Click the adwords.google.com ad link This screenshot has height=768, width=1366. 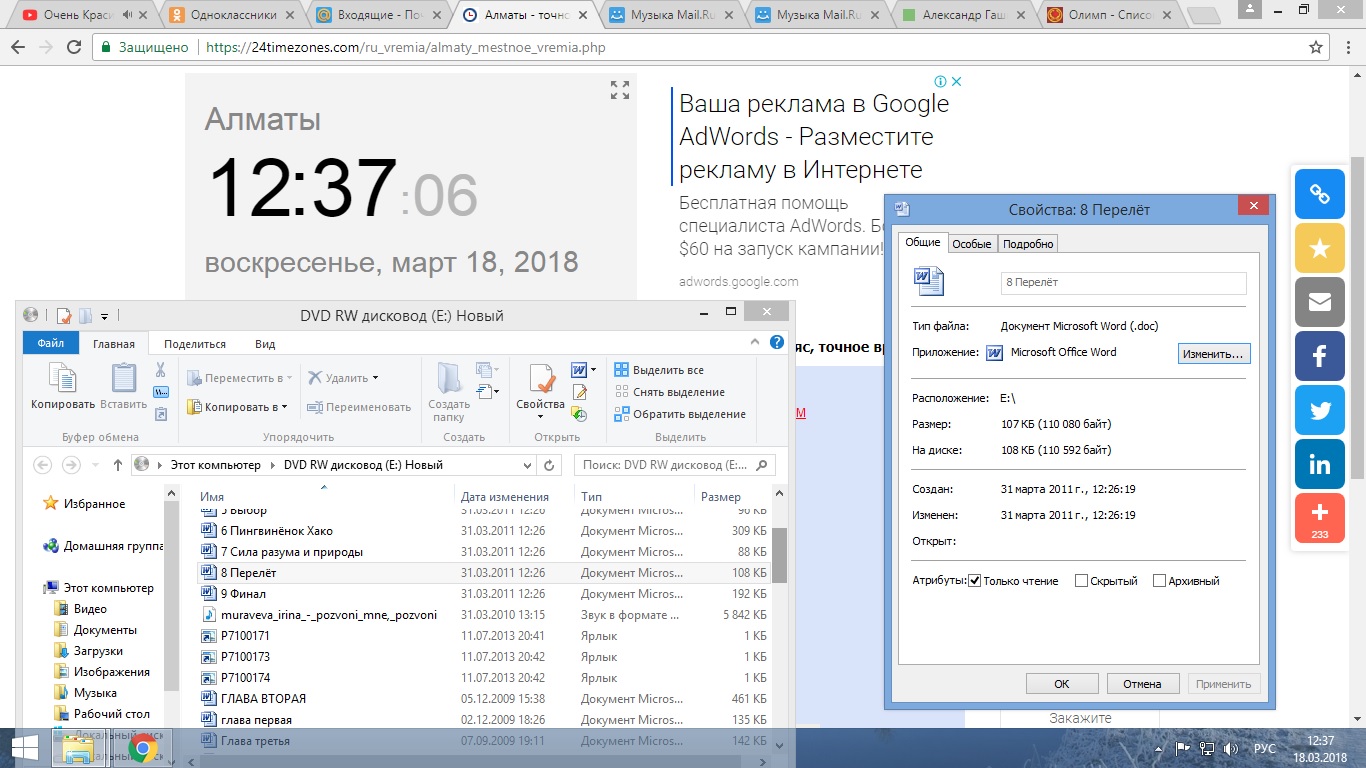point(739,282)
